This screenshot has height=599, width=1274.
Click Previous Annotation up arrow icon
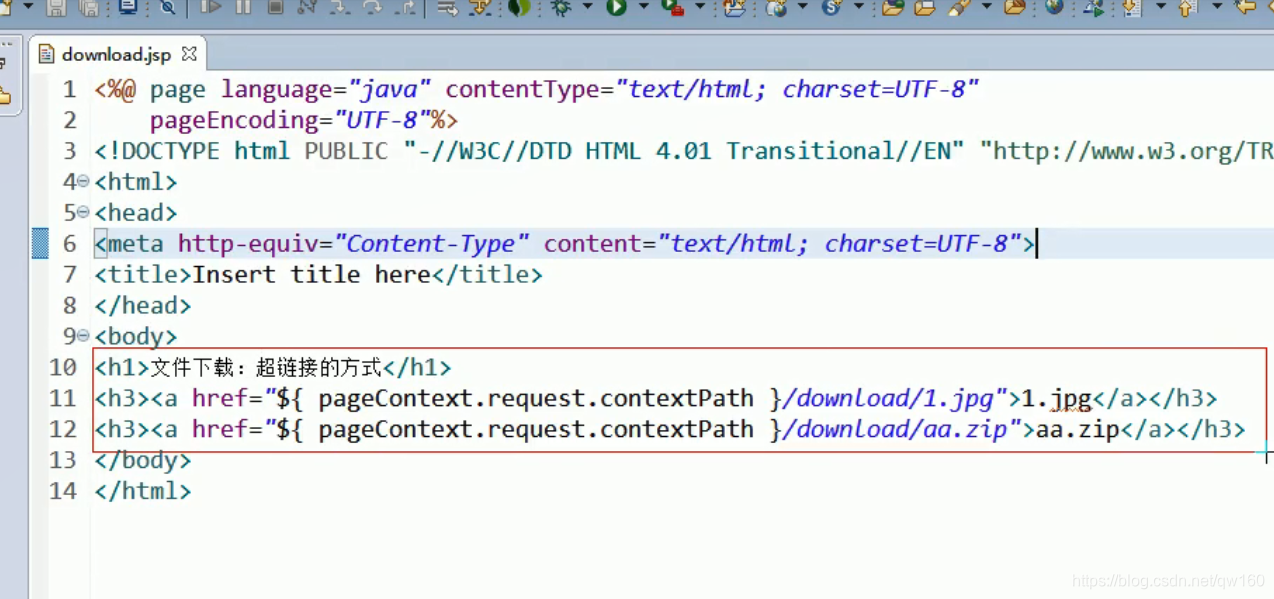point(1187,8)
